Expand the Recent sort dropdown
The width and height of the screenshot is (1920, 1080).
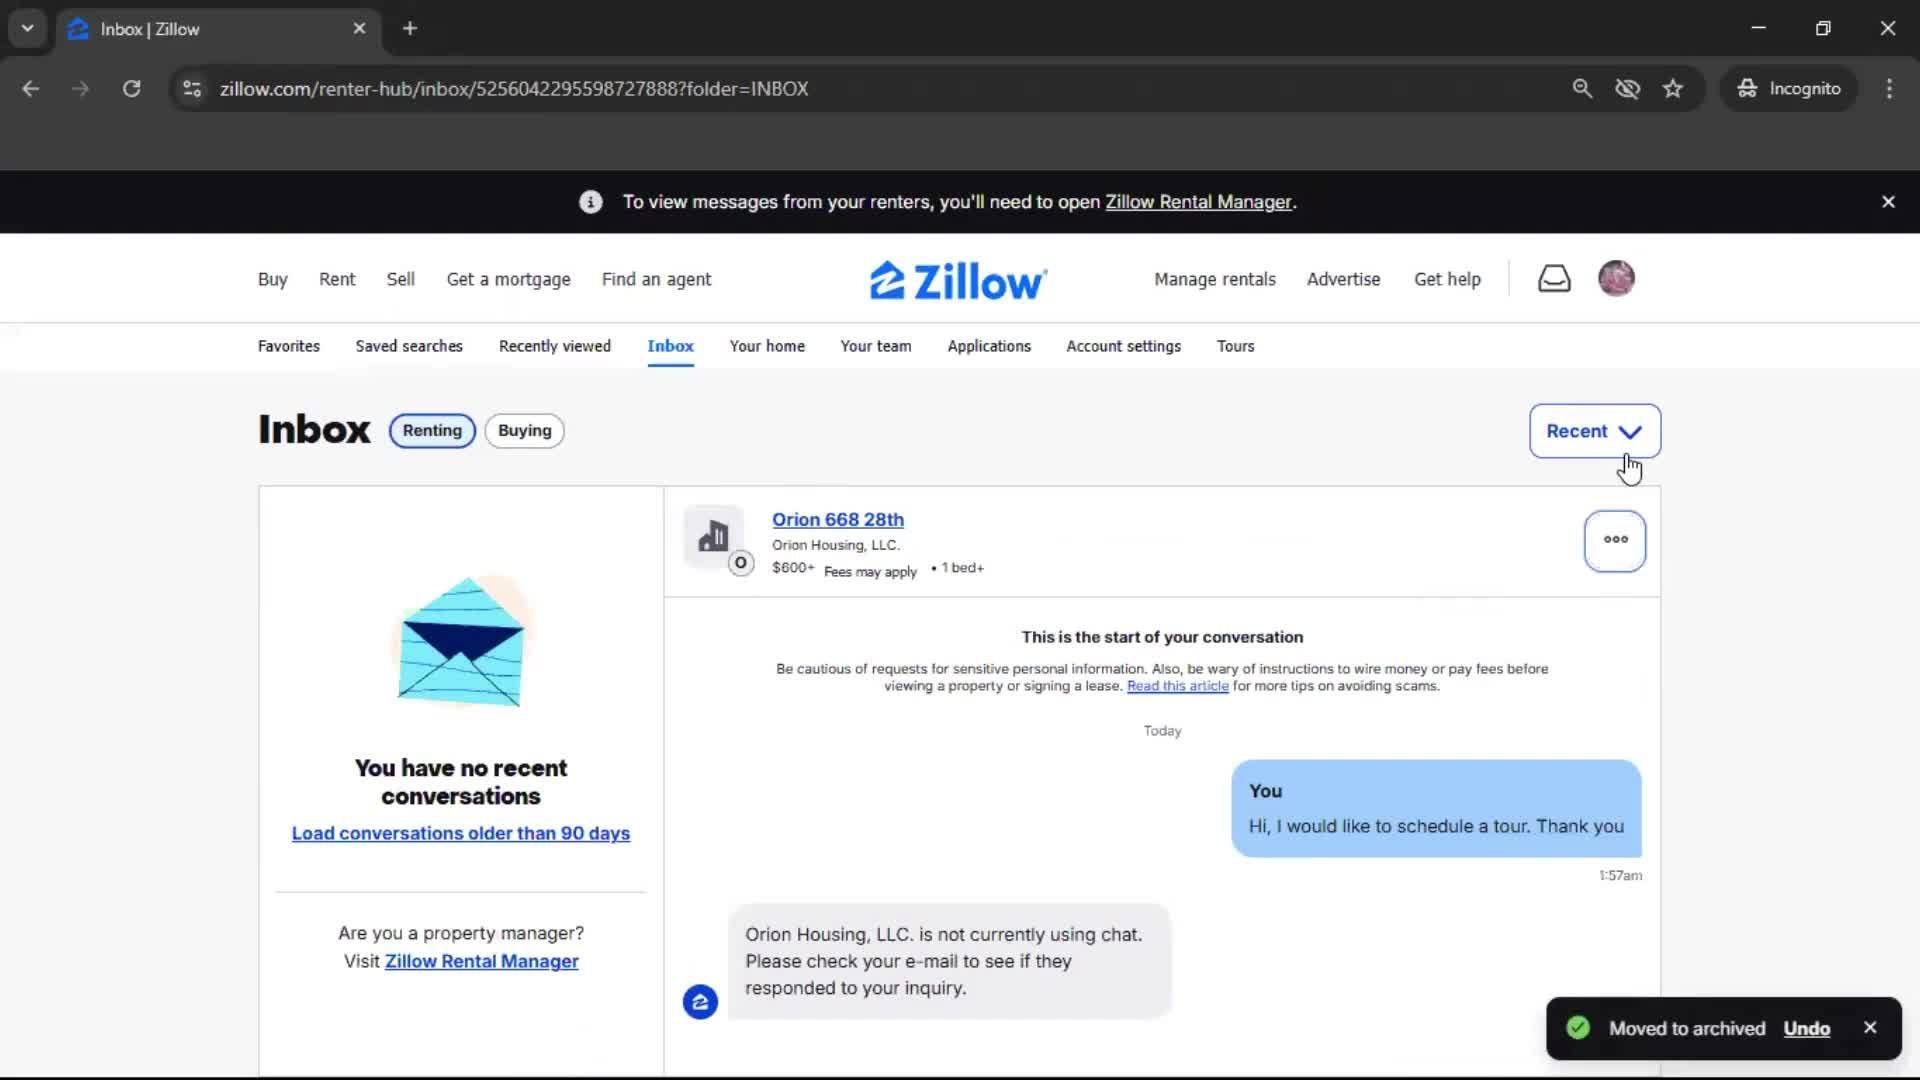pyautogui.click(x=1593, y=431)
